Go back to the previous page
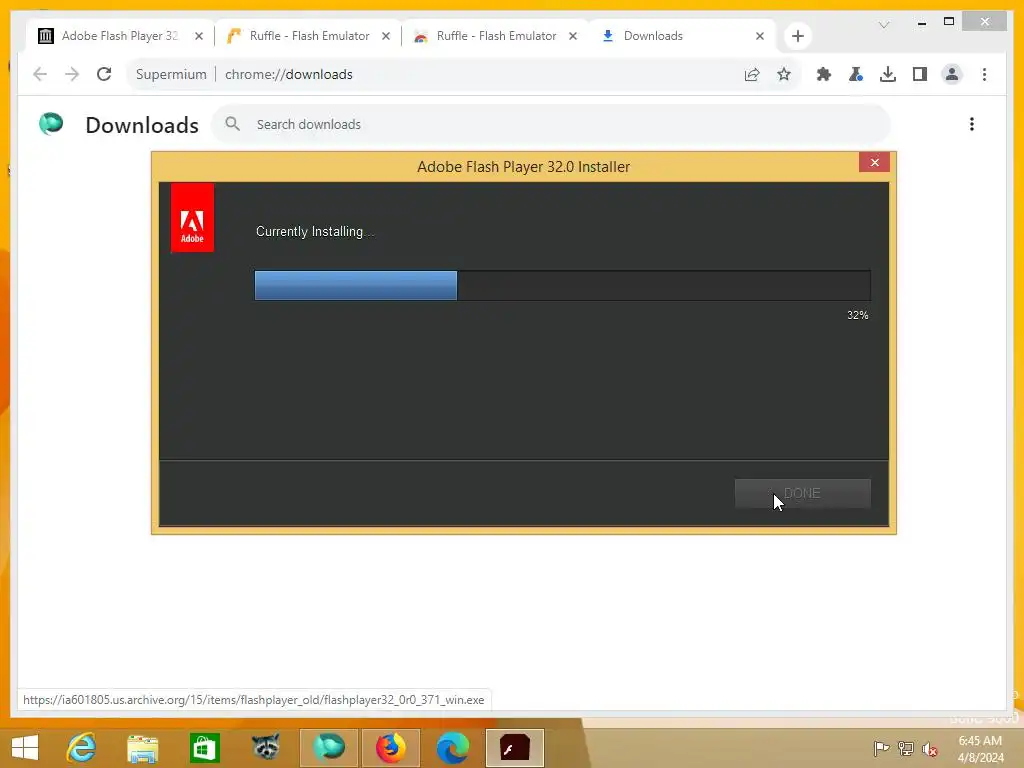Image resolution: width=1024 pixels, height=768 pixels. pos(40,74)
